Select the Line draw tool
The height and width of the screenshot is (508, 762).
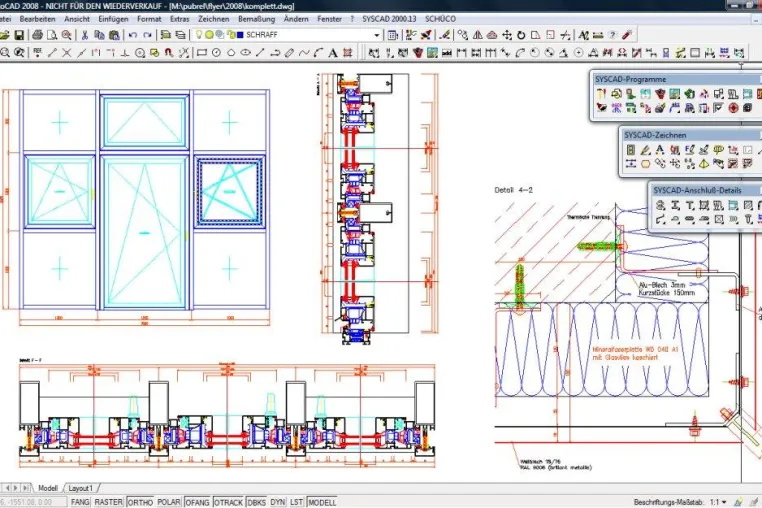pos(260,53)
